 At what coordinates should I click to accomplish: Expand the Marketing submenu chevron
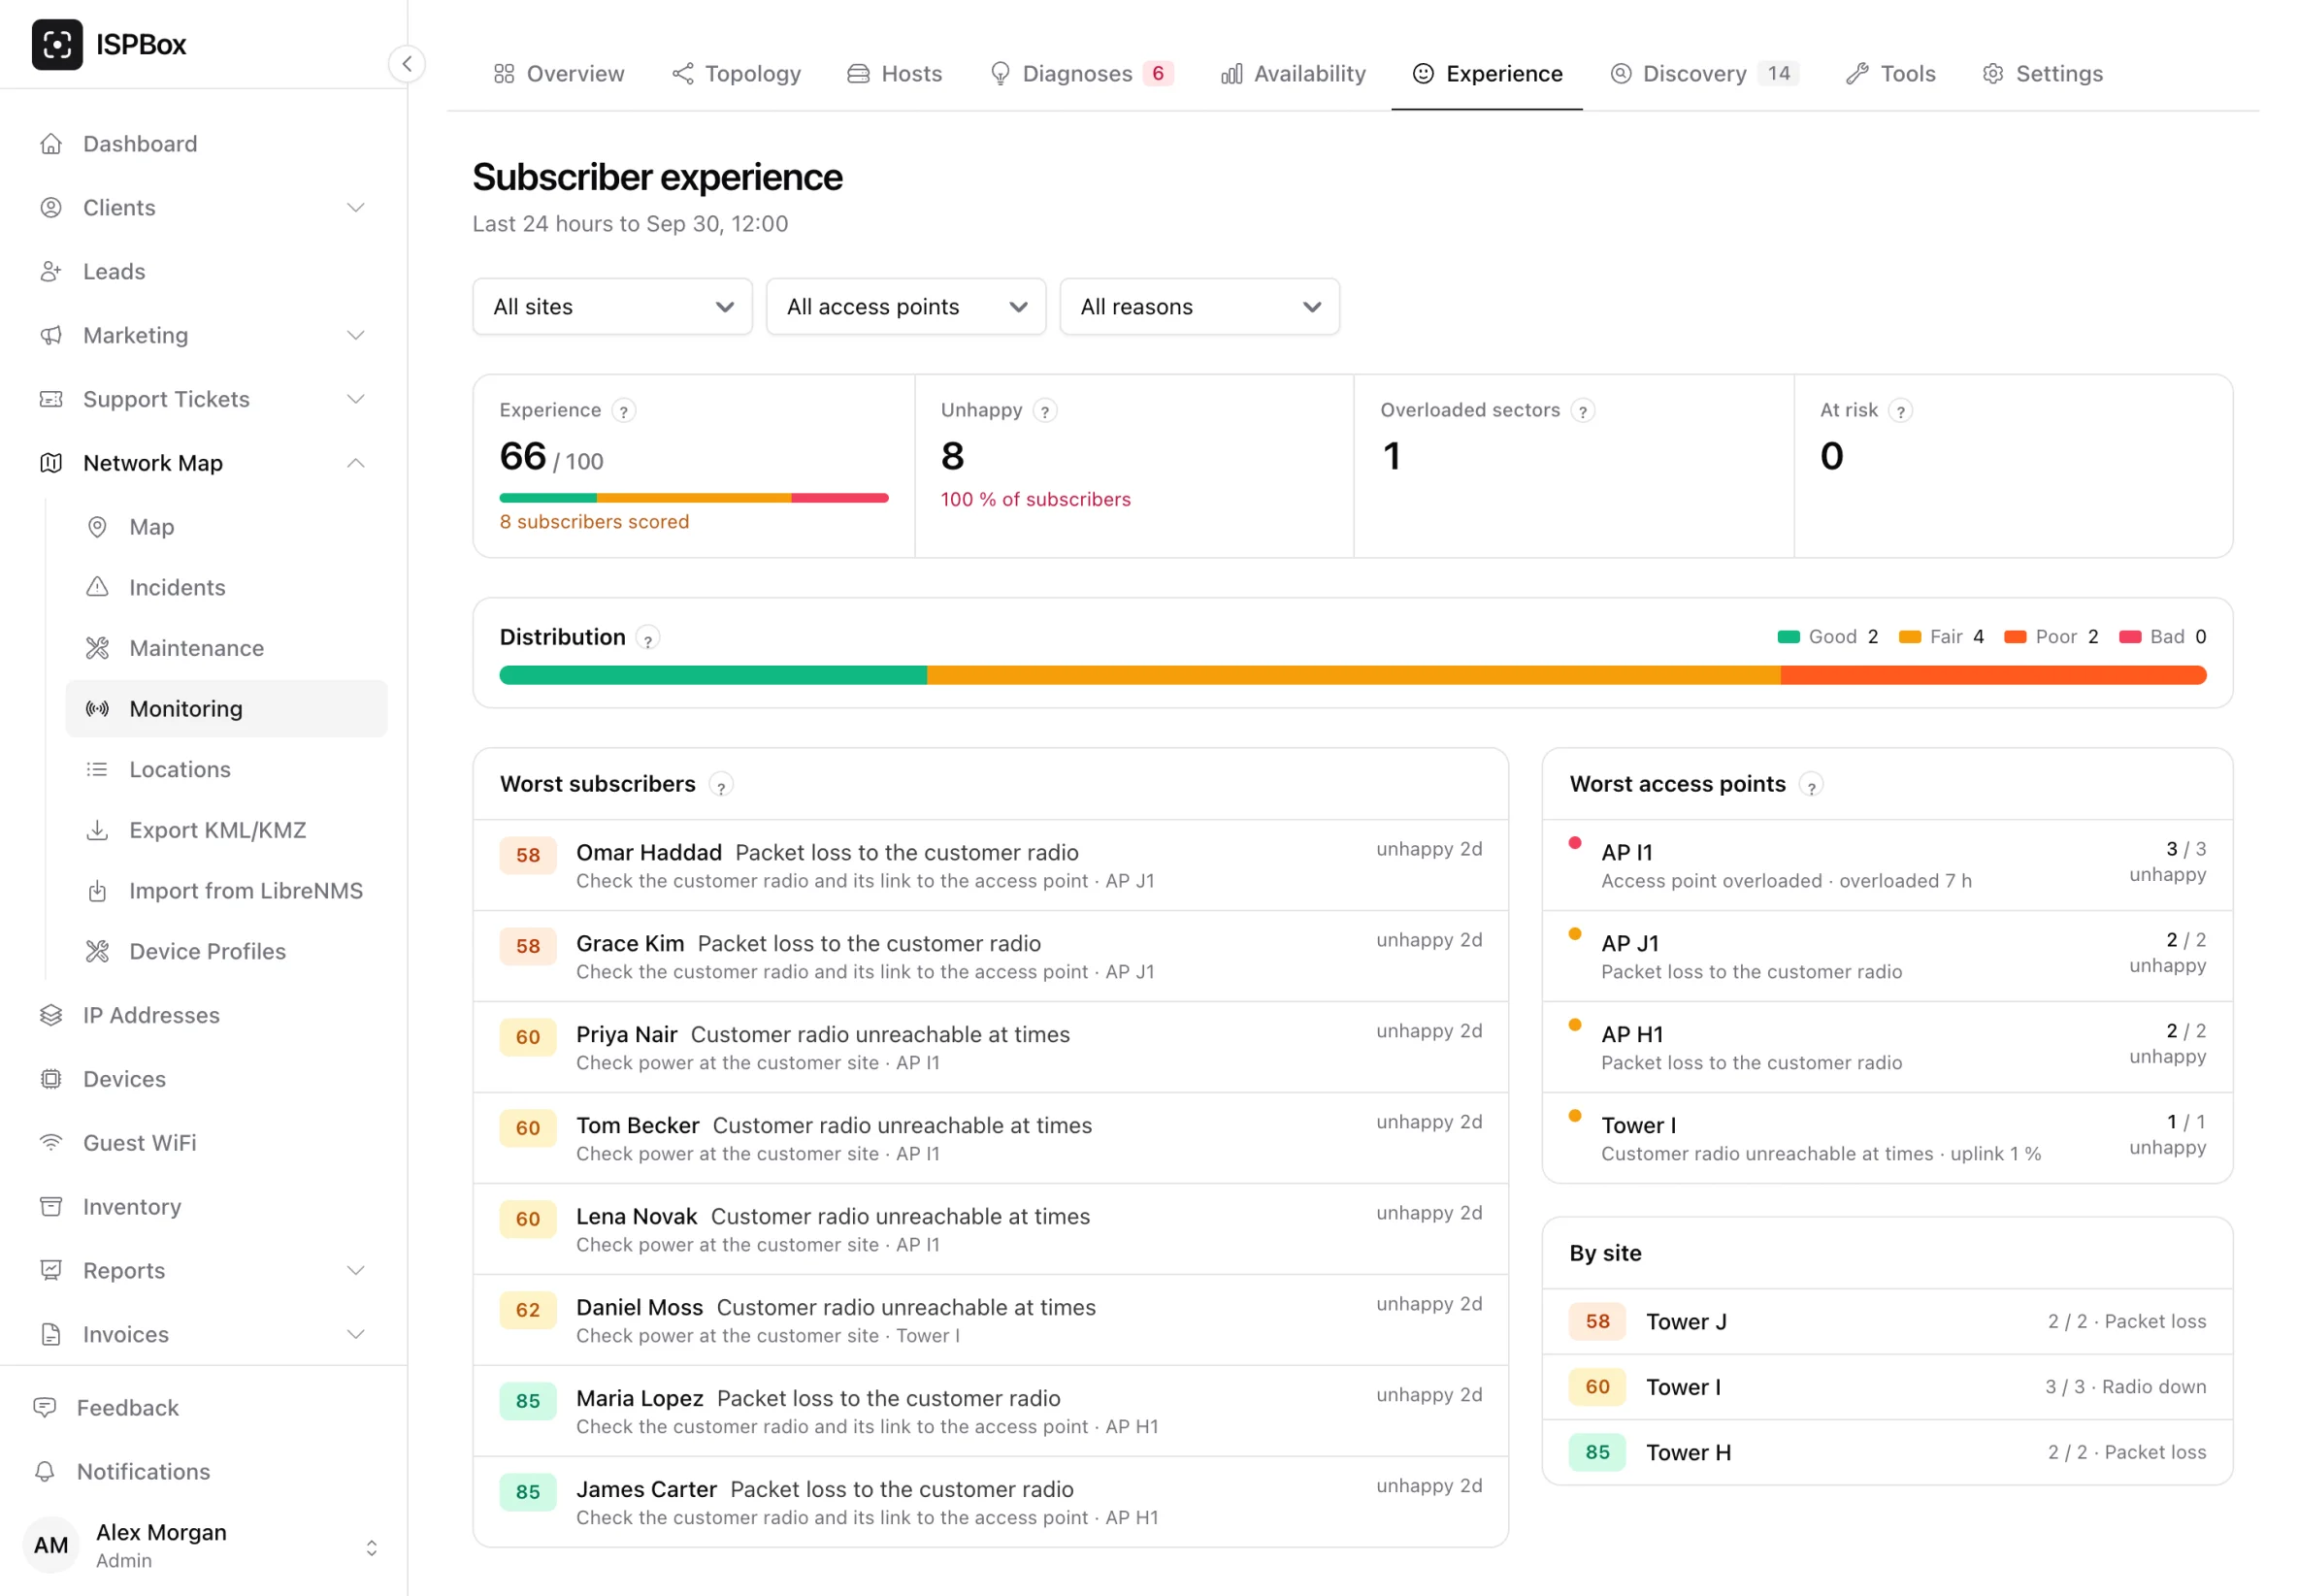[356, 336]
